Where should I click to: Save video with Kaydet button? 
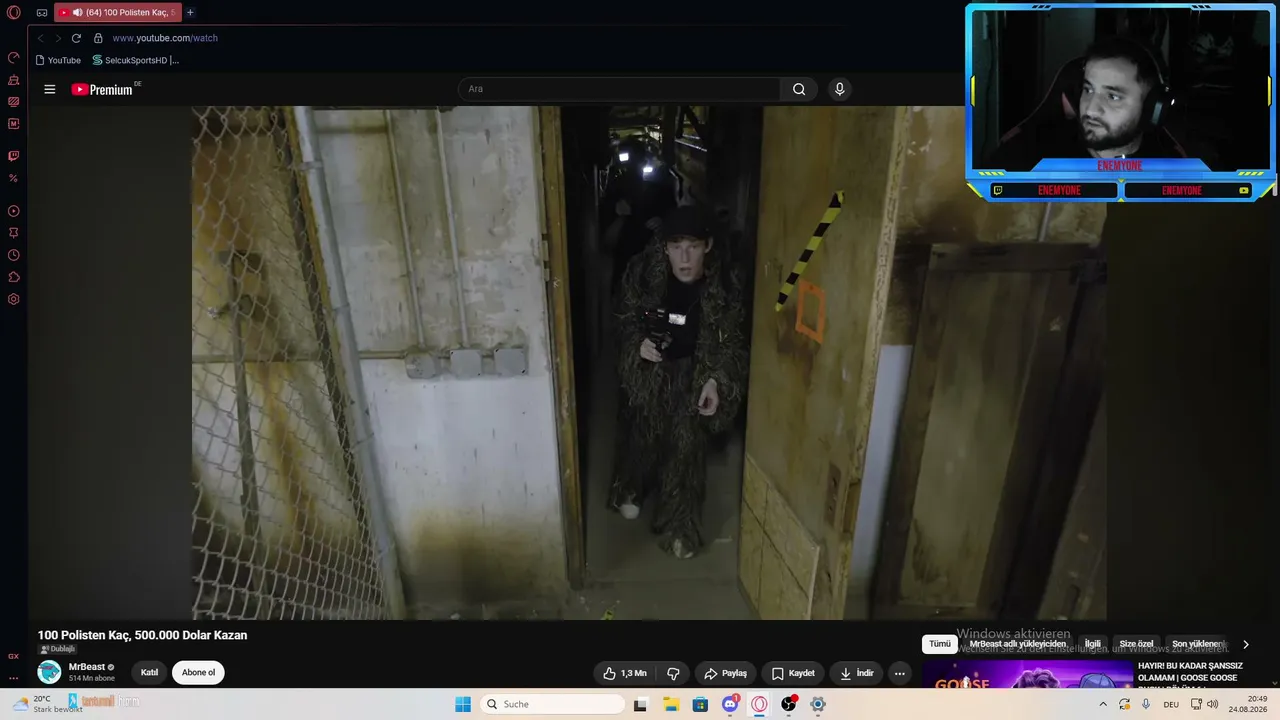point(793,673)
